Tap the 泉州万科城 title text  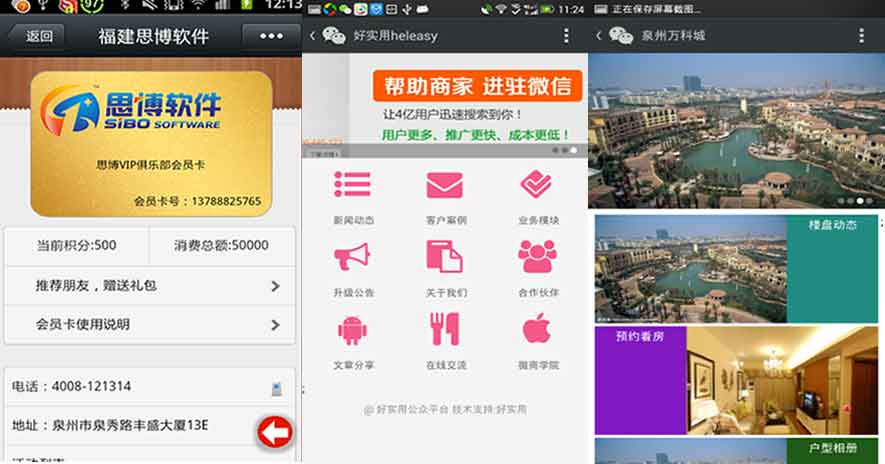pyautogui.click(x=673, y=36)
